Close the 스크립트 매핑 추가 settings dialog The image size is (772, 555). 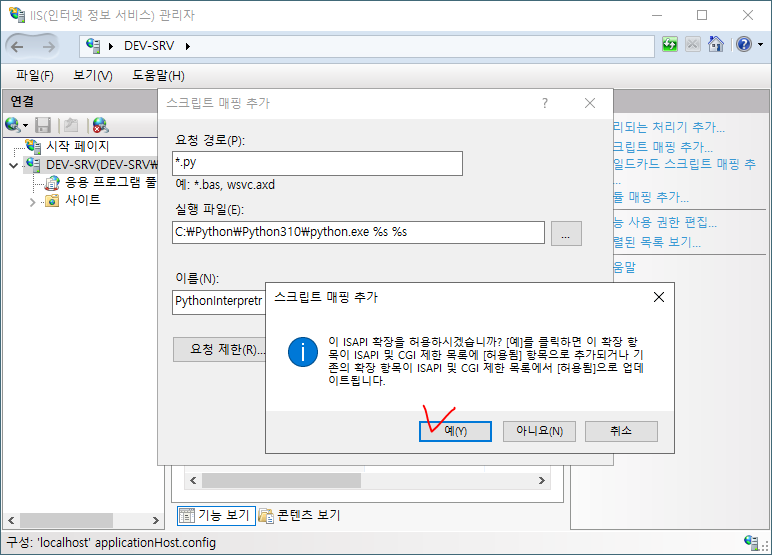tap(590, 103)
